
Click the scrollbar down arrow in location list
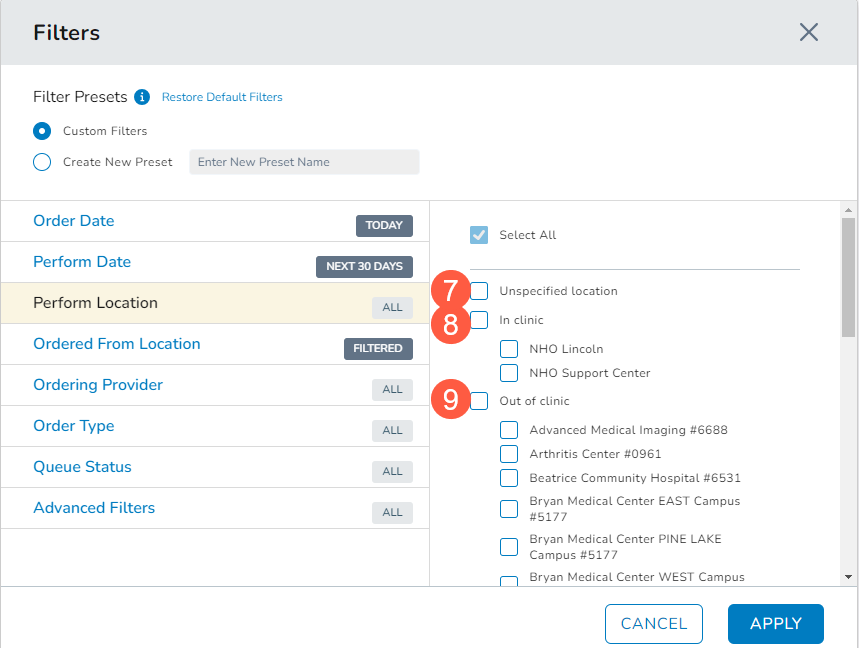point(848,577)
